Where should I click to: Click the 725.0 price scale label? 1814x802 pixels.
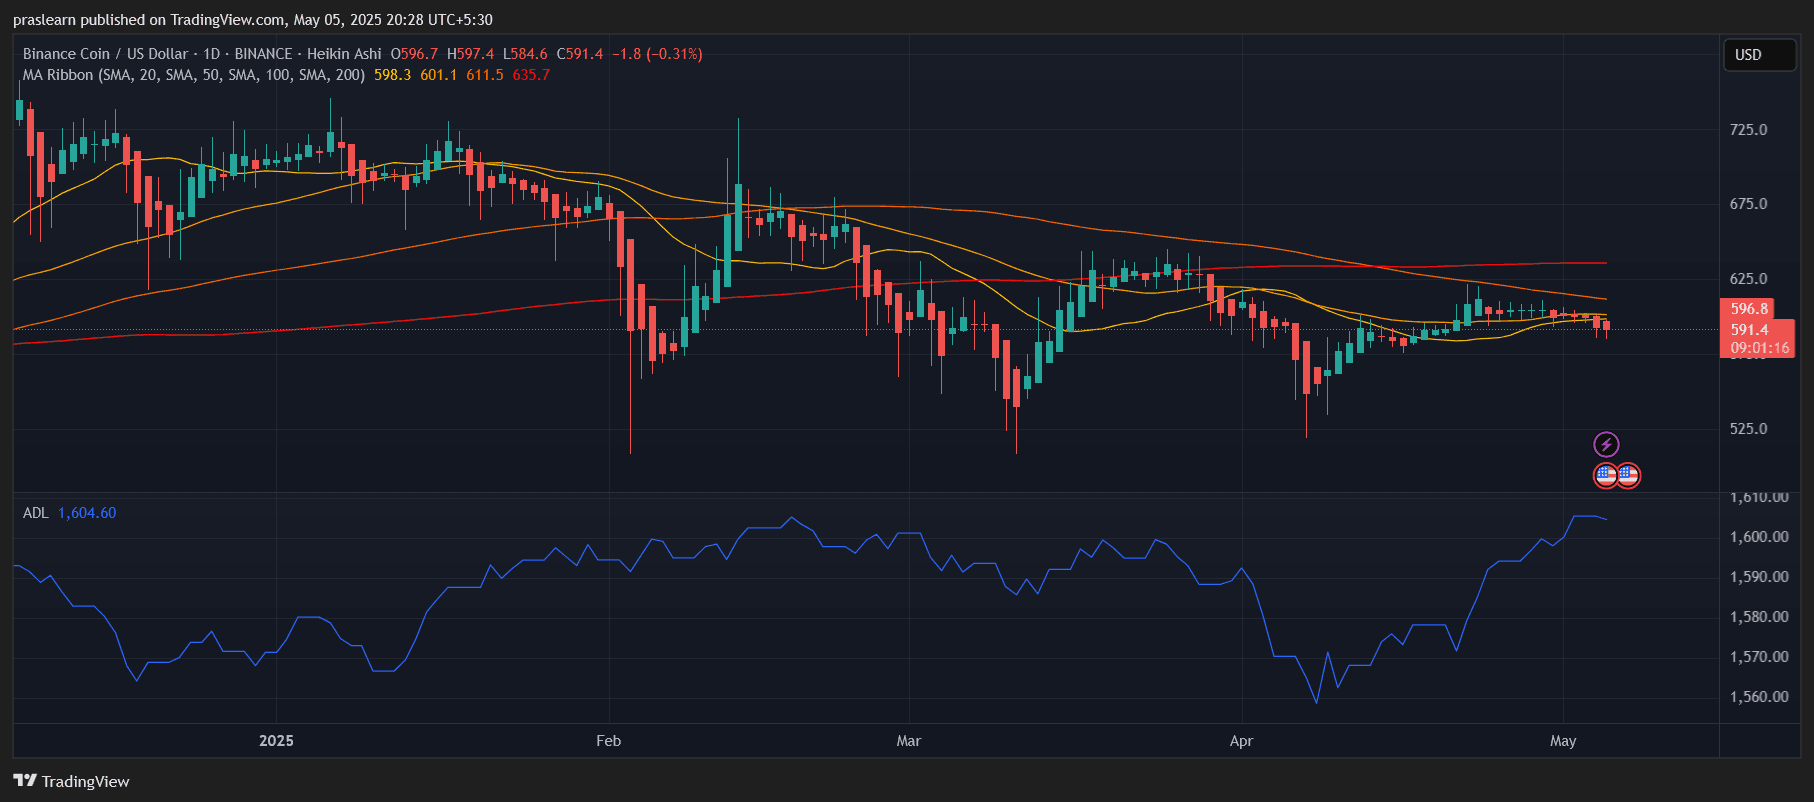[x=1748, y=130]
